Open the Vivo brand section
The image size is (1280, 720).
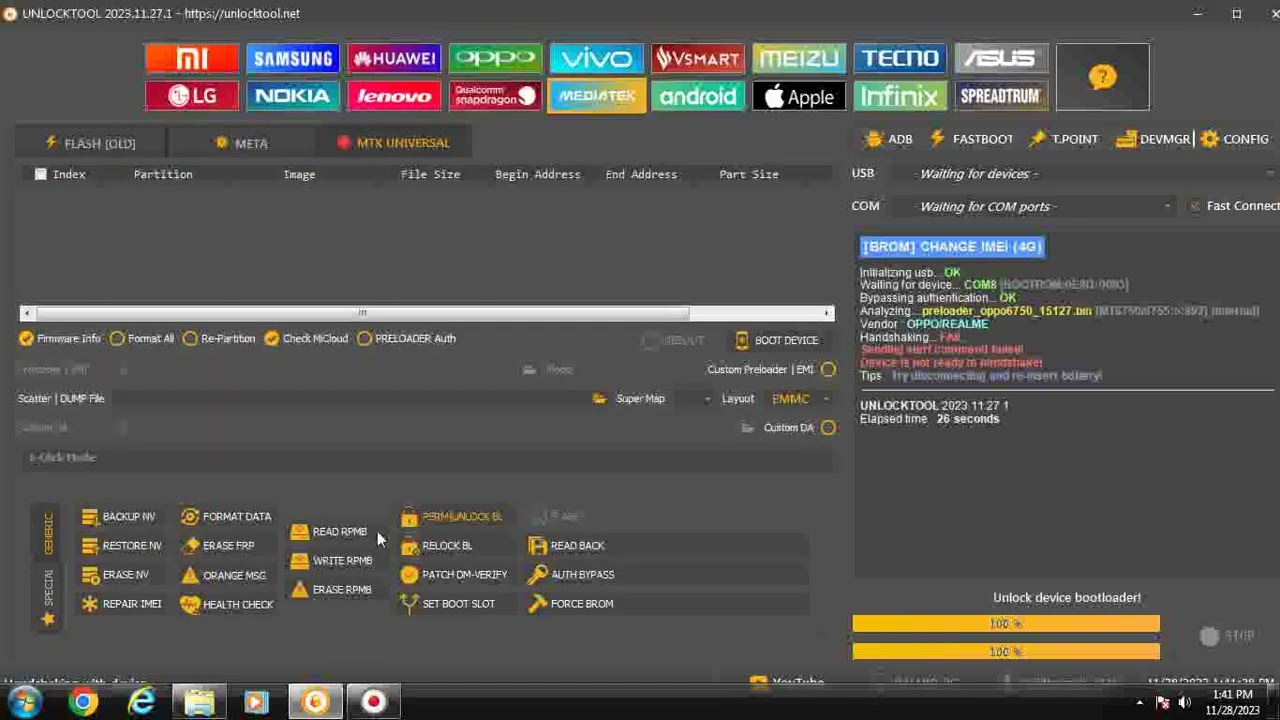[x=596, y=59]
